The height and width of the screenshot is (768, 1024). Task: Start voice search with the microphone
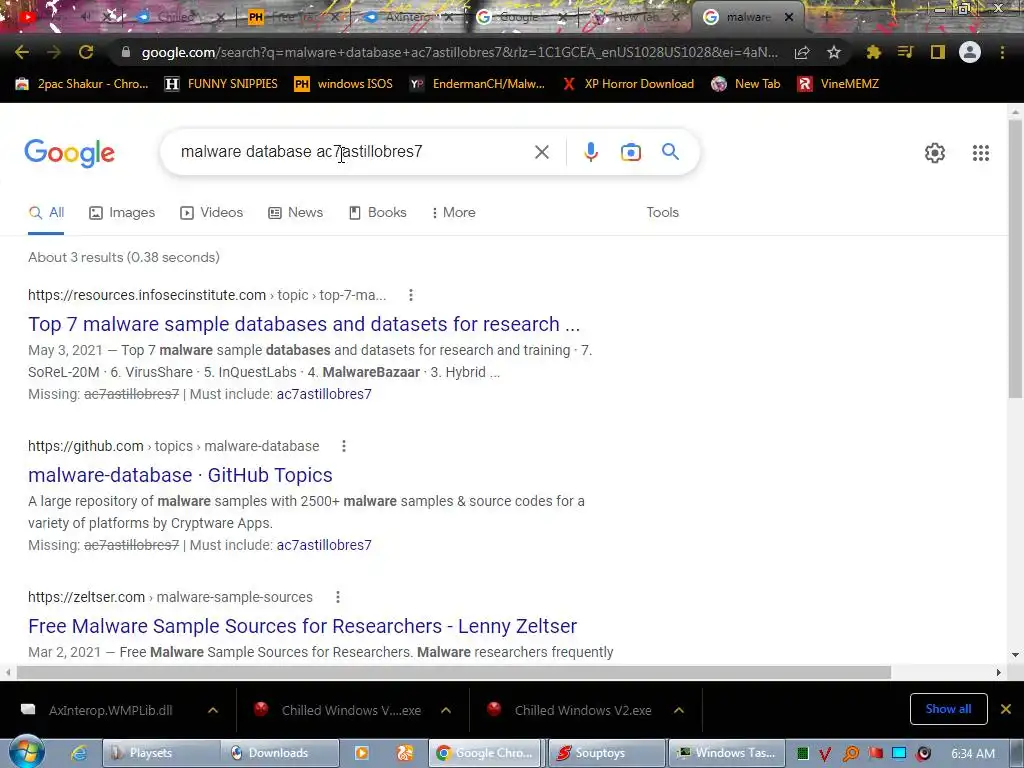click(x=591, y=152)
